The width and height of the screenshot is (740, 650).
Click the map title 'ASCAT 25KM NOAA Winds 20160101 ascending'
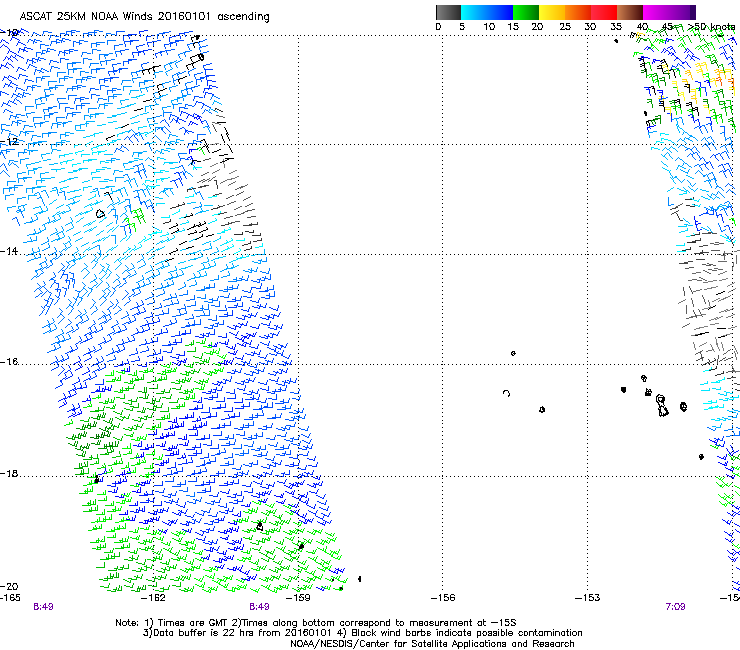tap(144, 17)
